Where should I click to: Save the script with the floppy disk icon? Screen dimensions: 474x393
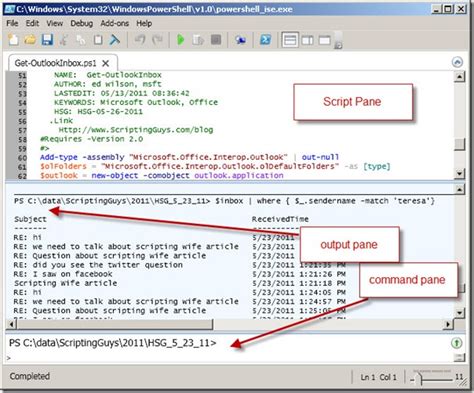coord(47,40)
